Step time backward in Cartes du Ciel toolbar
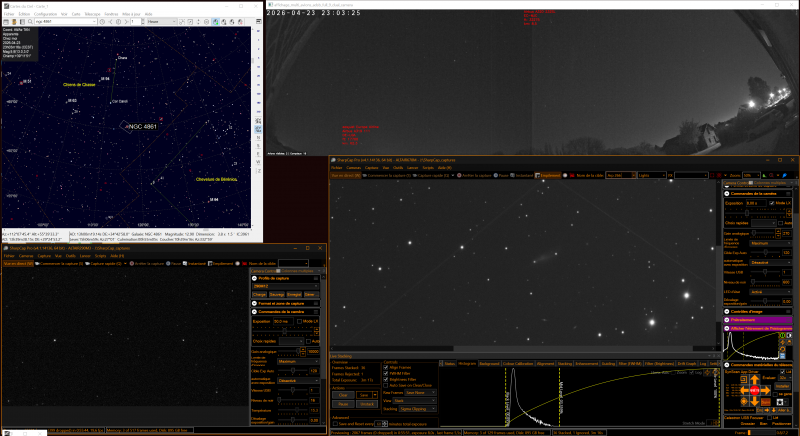Viewport: 800px width, 436px height. 110,21
